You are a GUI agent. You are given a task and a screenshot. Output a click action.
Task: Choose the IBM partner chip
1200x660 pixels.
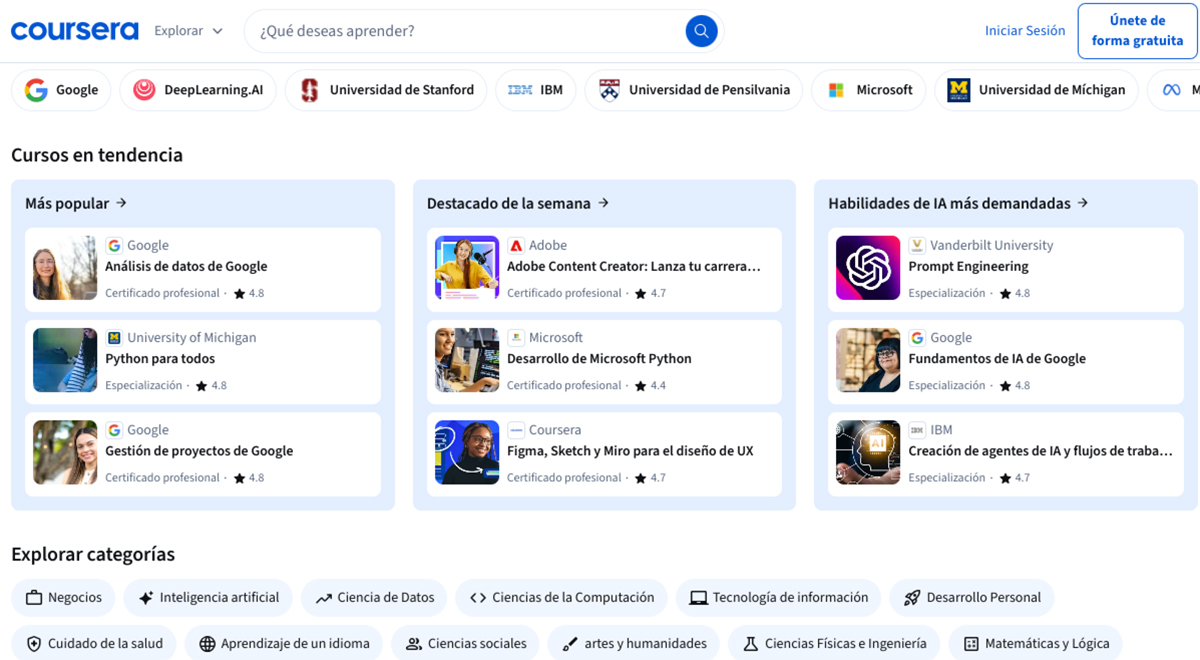click(535, 90)
